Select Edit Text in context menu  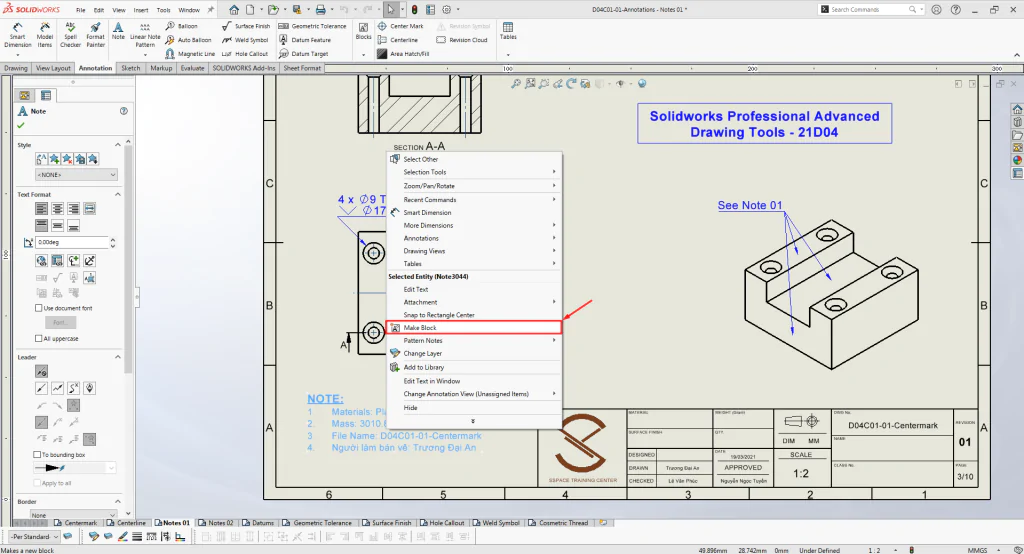point(415,289)
